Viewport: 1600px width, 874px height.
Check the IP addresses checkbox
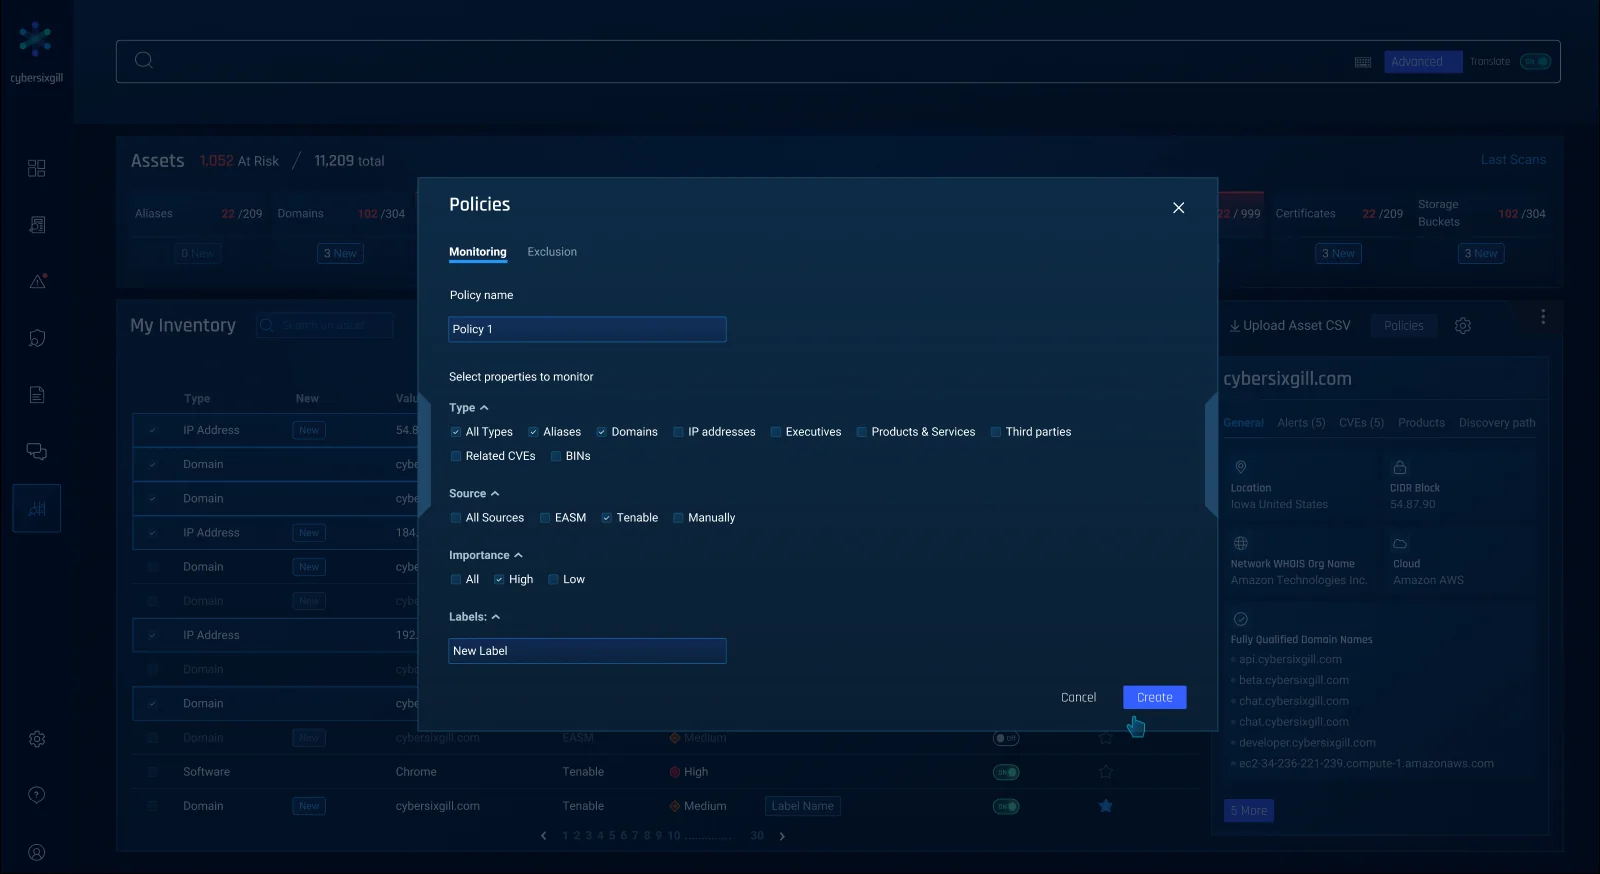pyautogui.click(x=679, y=432)
